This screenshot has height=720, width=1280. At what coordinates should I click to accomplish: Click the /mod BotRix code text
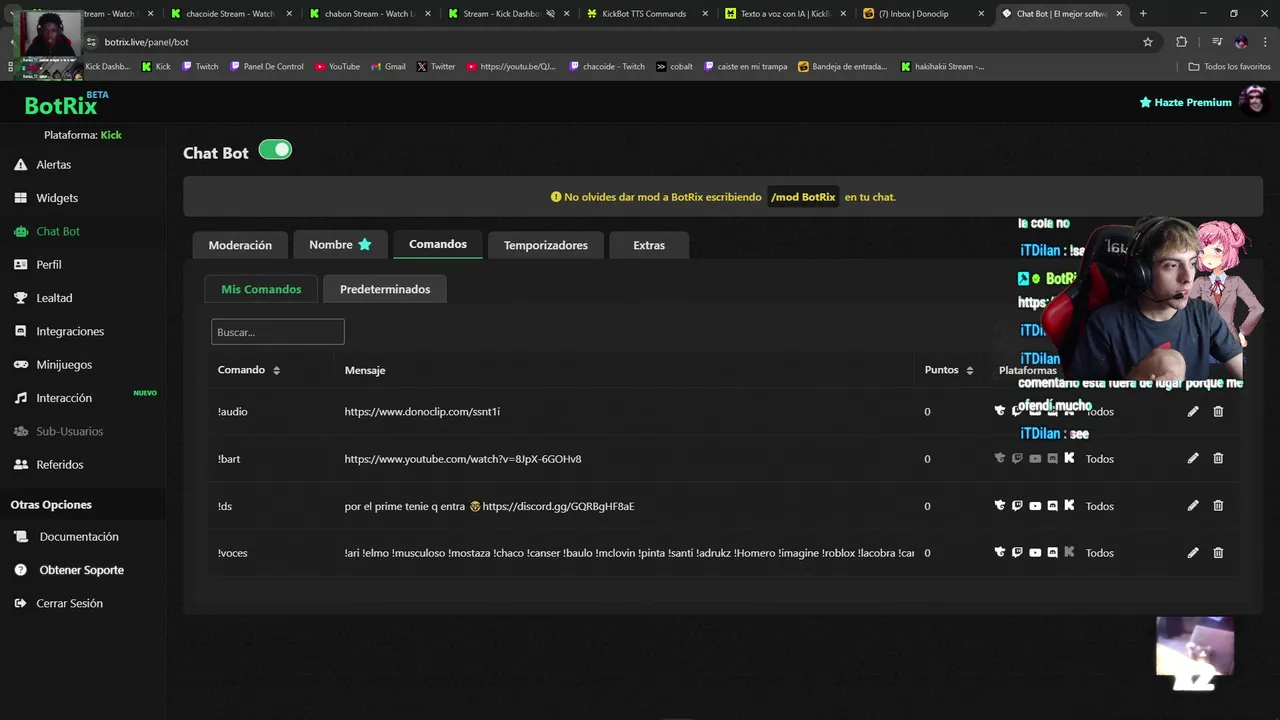click(x=803, y=197)
